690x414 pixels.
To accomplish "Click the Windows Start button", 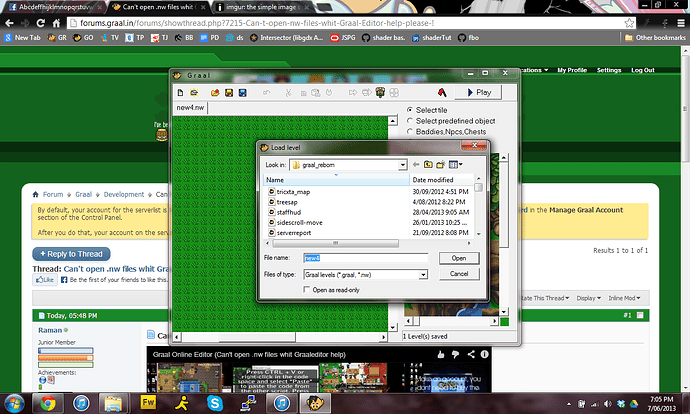I will [14, 403].
